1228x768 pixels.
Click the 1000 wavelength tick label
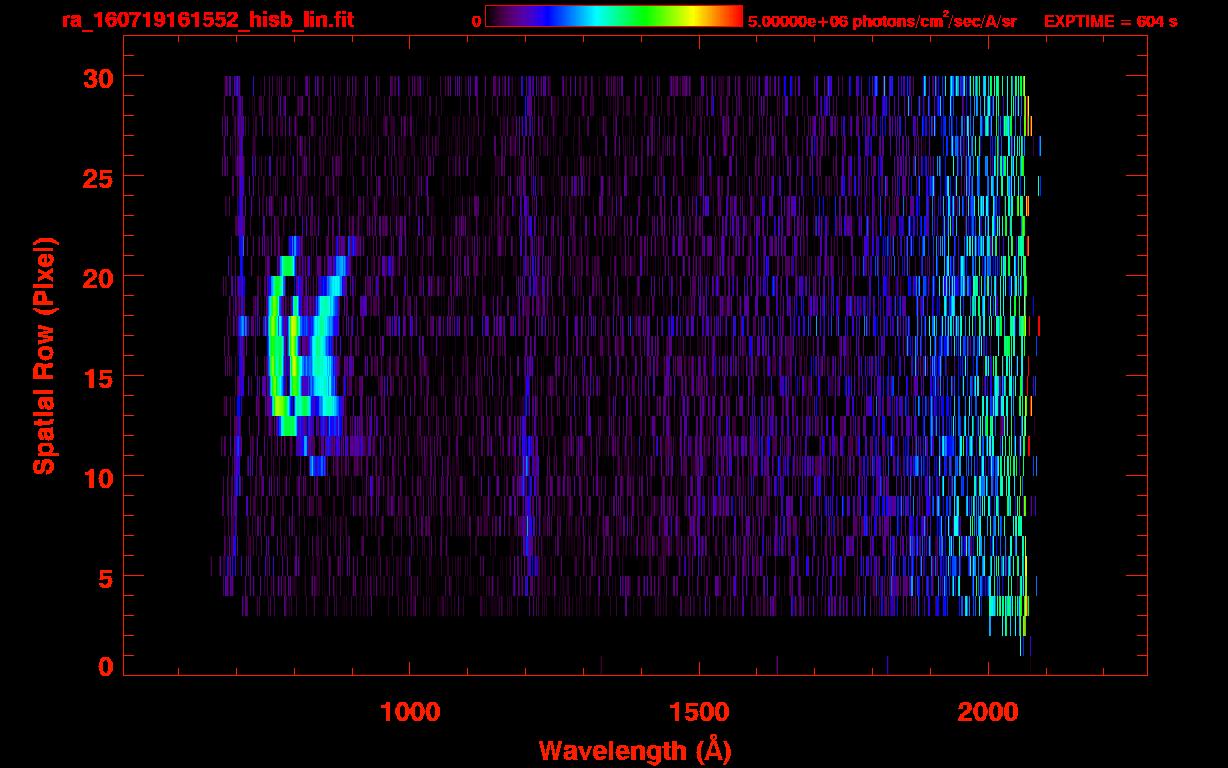(x=410, y=711)
